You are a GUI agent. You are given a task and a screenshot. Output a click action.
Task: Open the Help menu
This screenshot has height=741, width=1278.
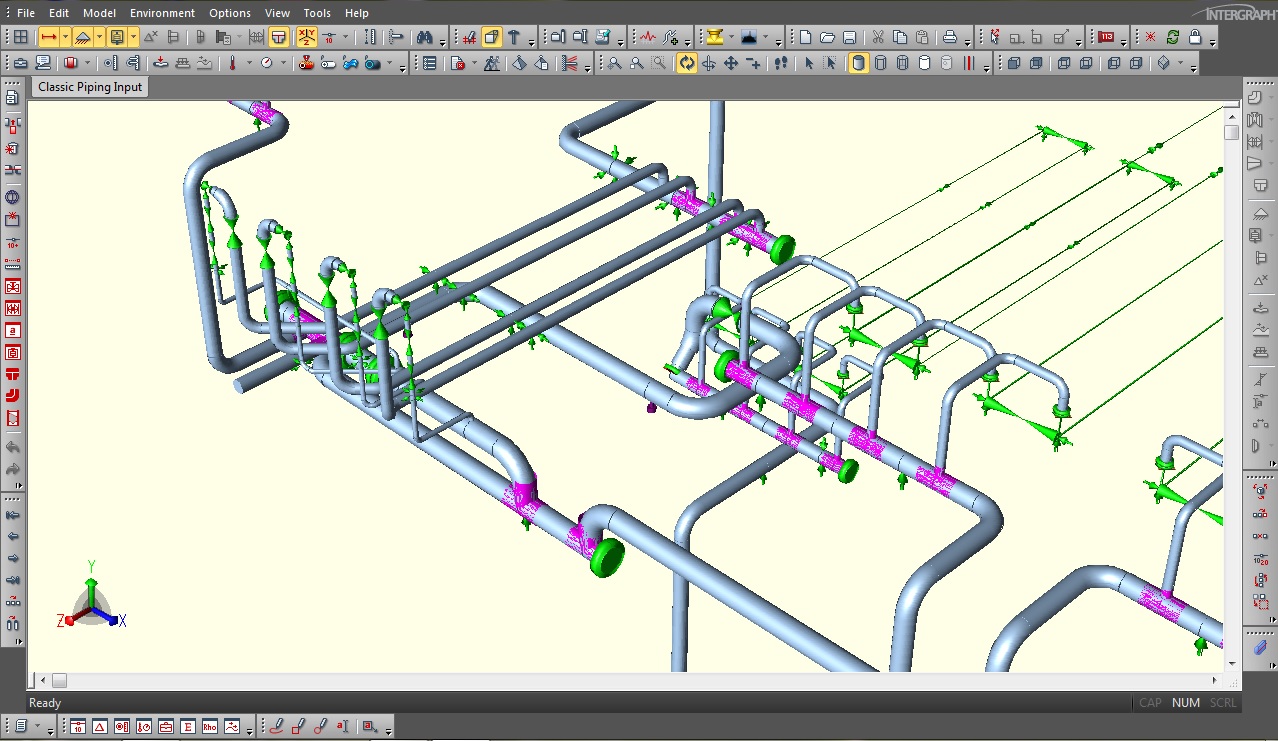coord(356,13)
